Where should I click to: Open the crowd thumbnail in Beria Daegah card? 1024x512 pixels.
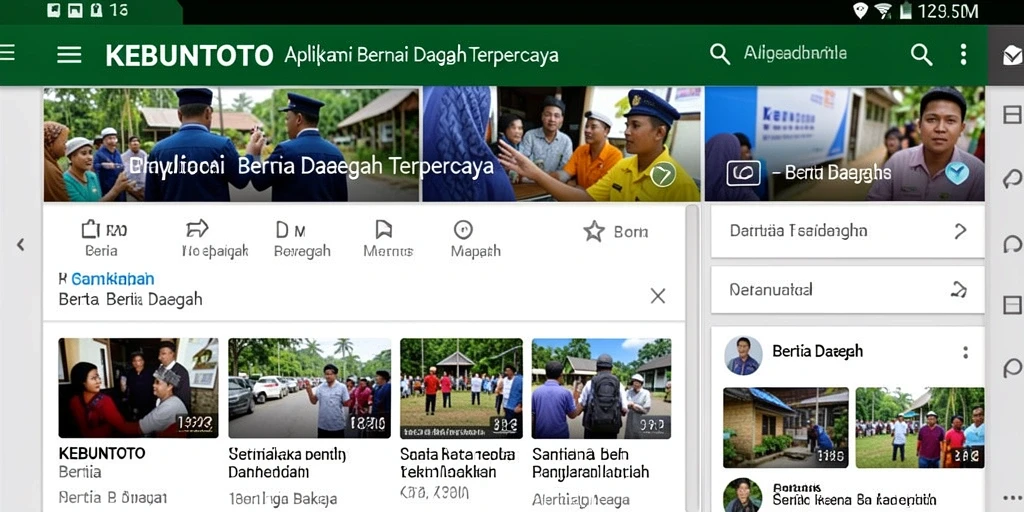(920, 427)
